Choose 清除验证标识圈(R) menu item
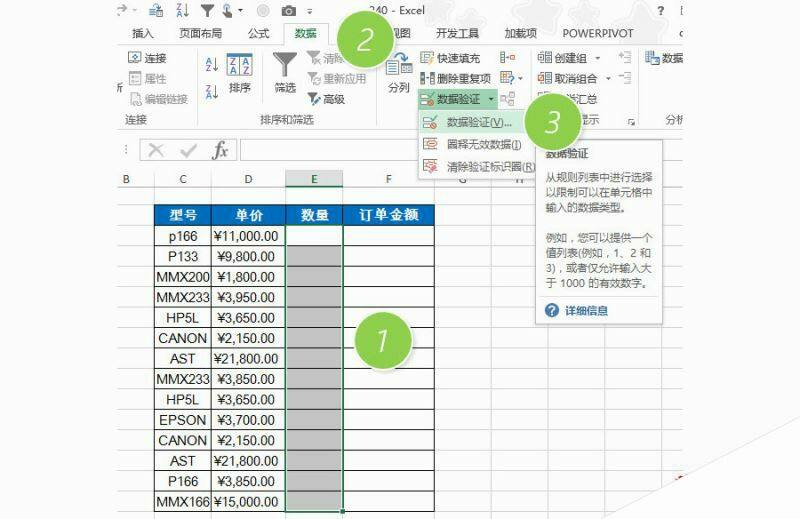 point(476,166)
